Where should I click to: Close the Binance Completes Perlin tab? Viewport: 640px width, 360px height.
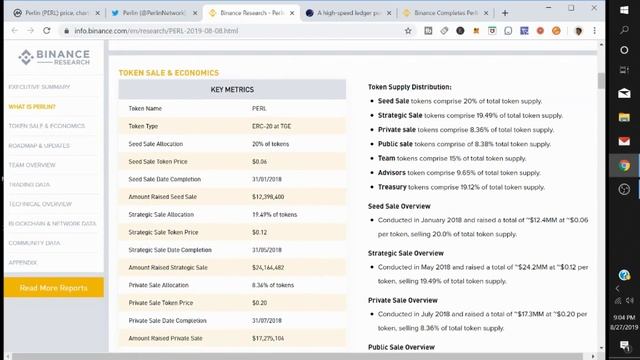(x=486, y=13)
